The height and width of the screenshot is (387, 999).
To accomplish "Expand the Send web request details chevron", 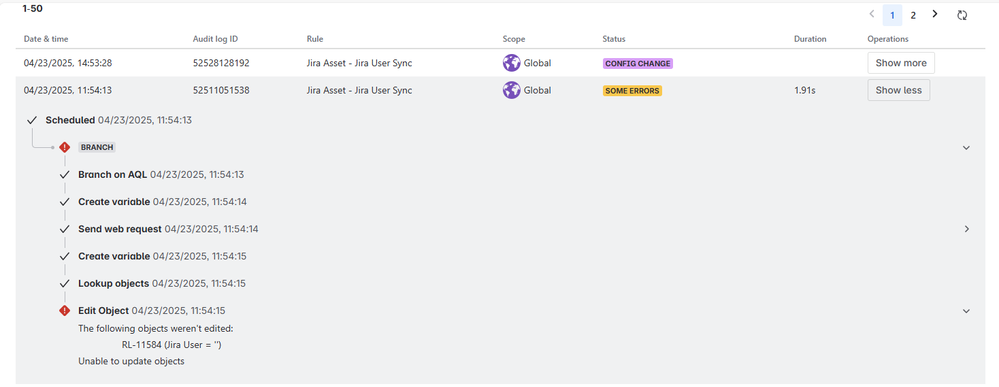I will coord(967,229).
